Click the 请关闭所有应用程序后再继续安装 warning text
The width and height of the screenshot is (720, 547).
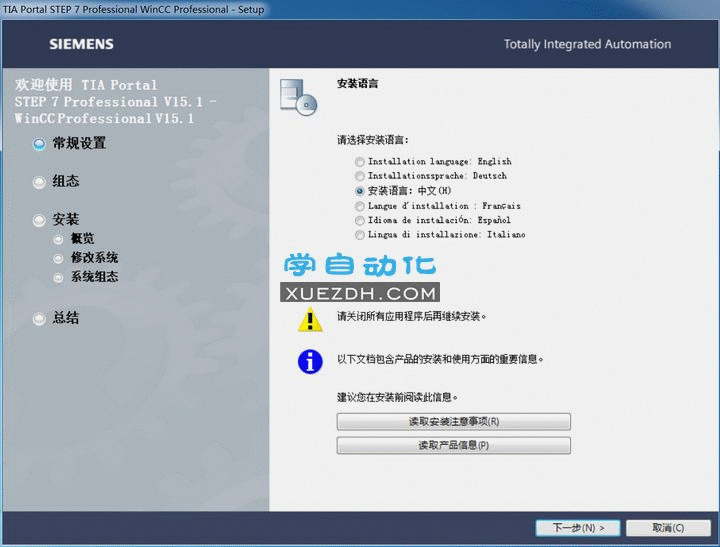tap(411, 316)
